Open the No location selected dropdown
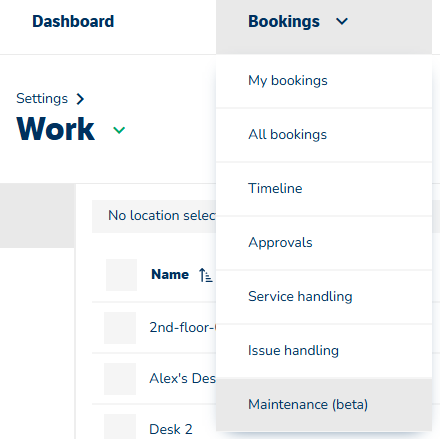 pos(154,216)
